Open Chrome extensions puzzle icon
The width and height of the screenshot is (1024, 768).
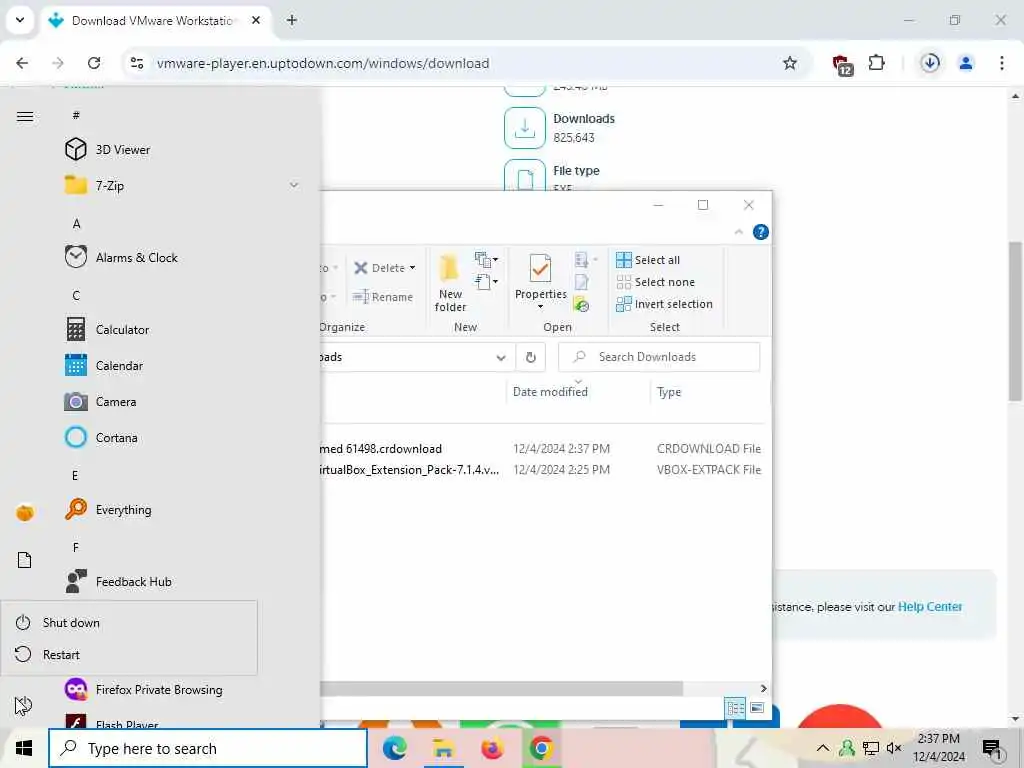pos(876,63)
